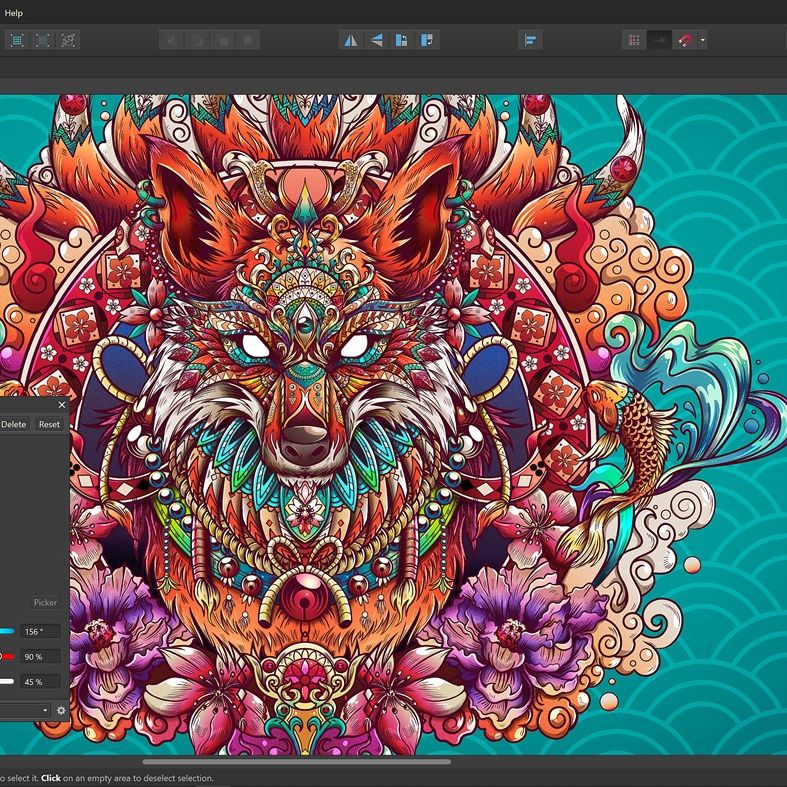Click the Flip Horizontal icon
Image resolution: width=787 pixels, height=787 pixels.
(x=351, y=40)
